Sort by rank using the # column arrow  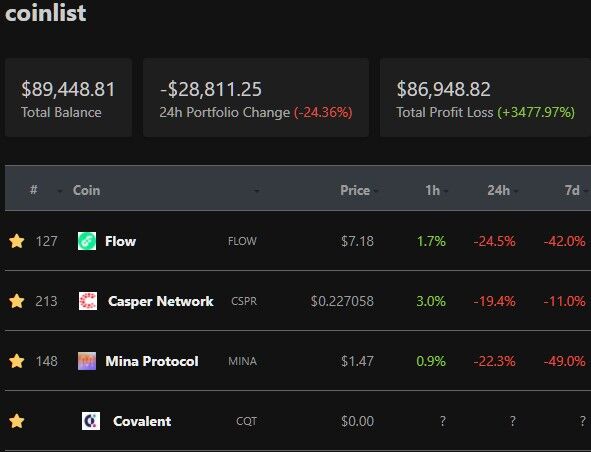(60, 192)
